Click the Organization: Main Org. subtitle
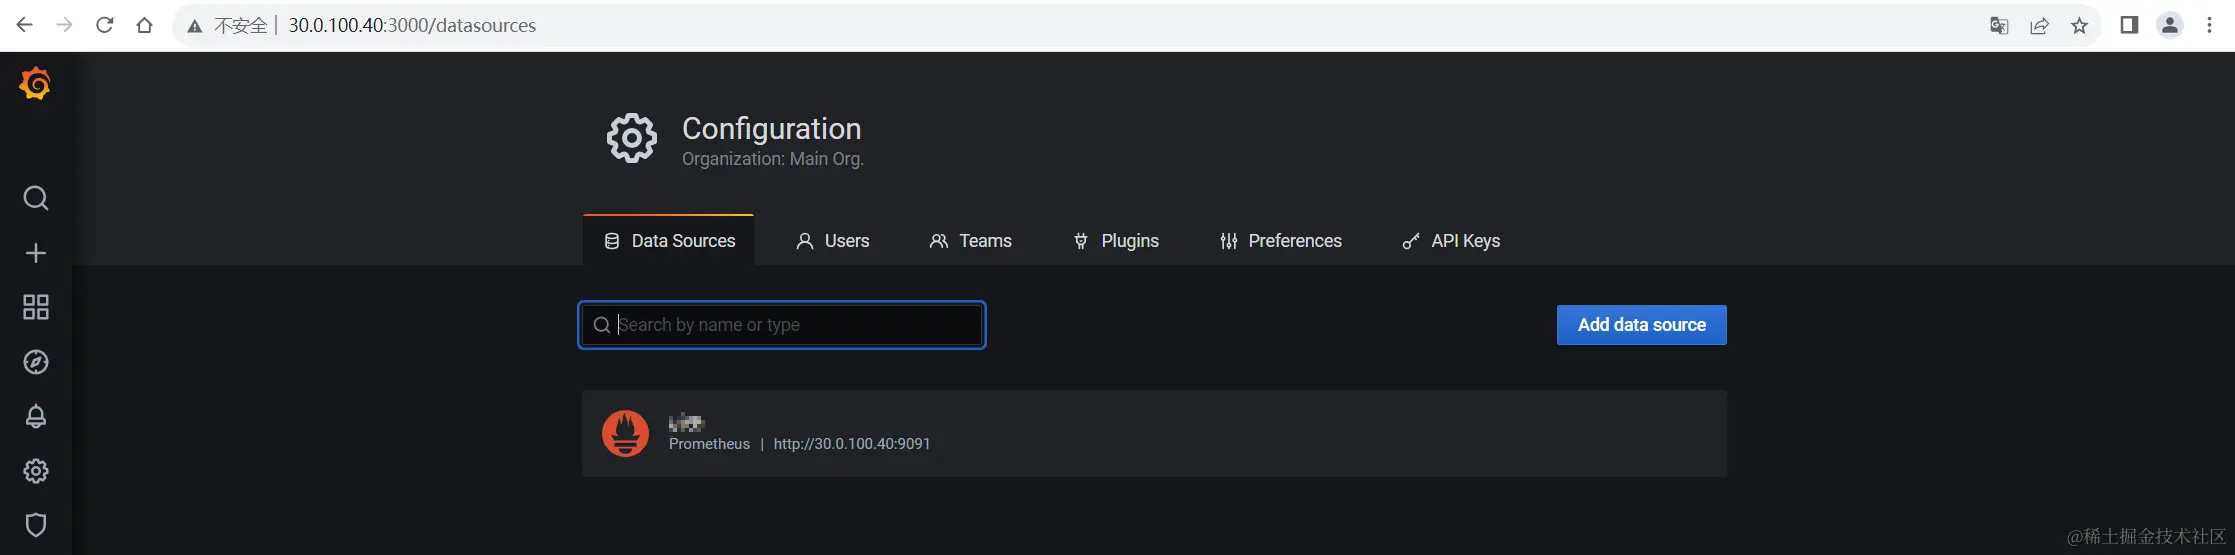 (x=773, y=159)
